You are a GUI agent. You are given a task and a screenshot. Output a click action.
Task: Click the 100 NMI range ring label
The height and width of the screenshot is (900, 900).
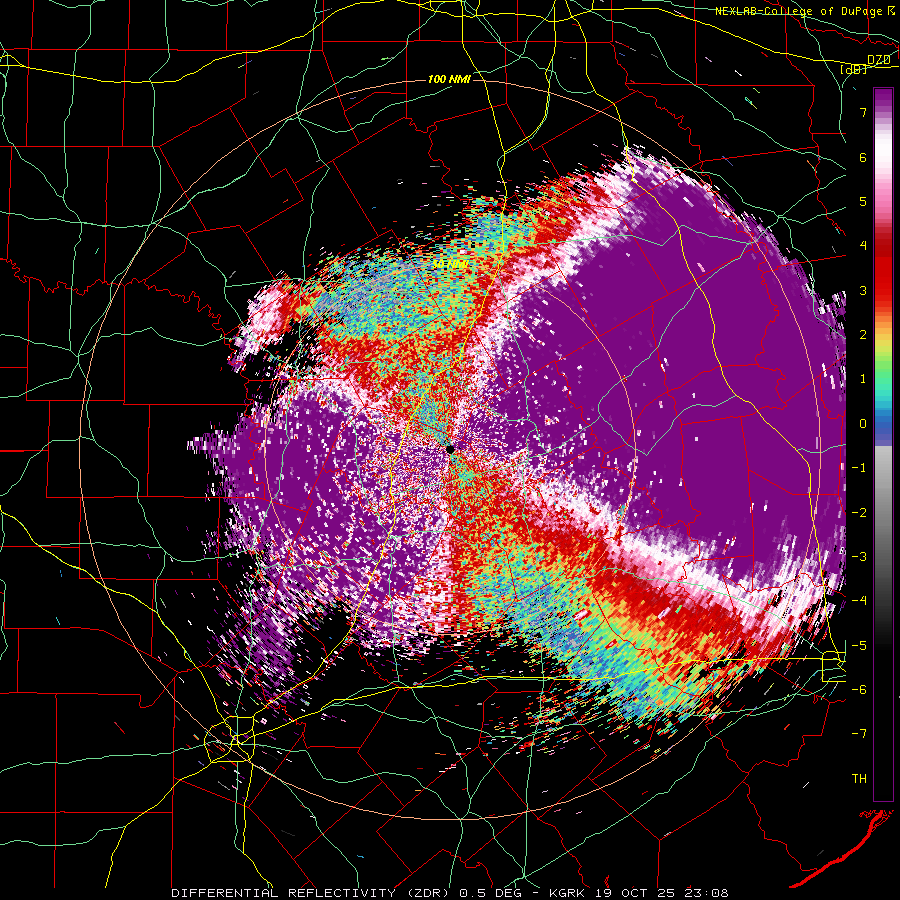449,79
